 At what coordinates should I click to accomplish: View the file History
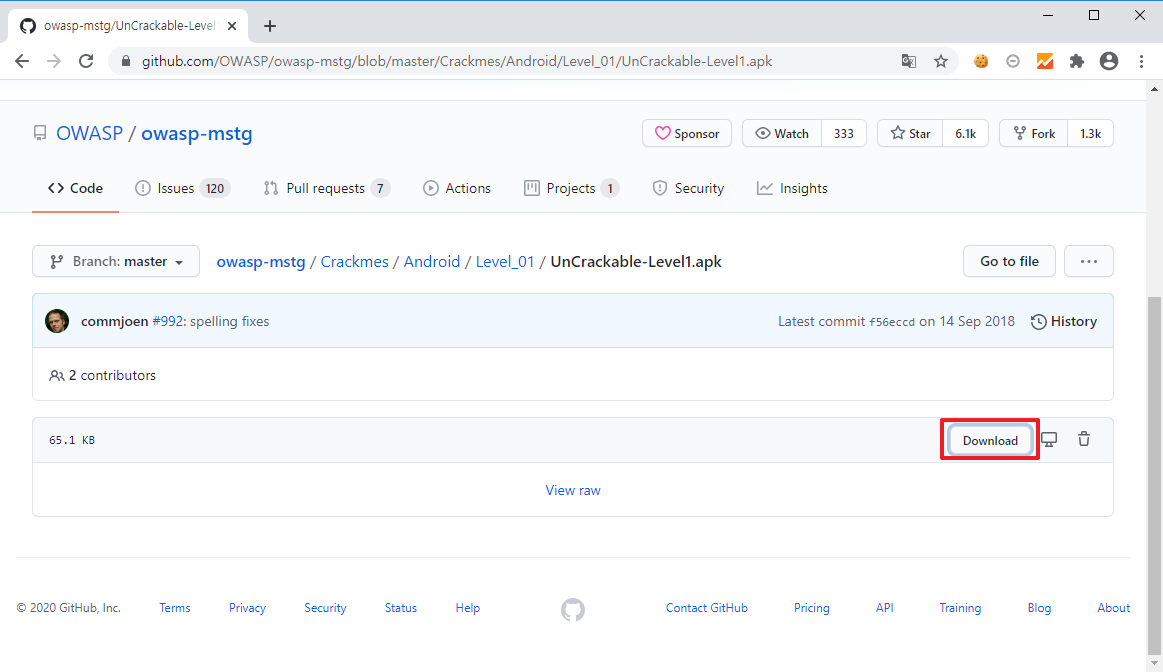pos(1064,321)
